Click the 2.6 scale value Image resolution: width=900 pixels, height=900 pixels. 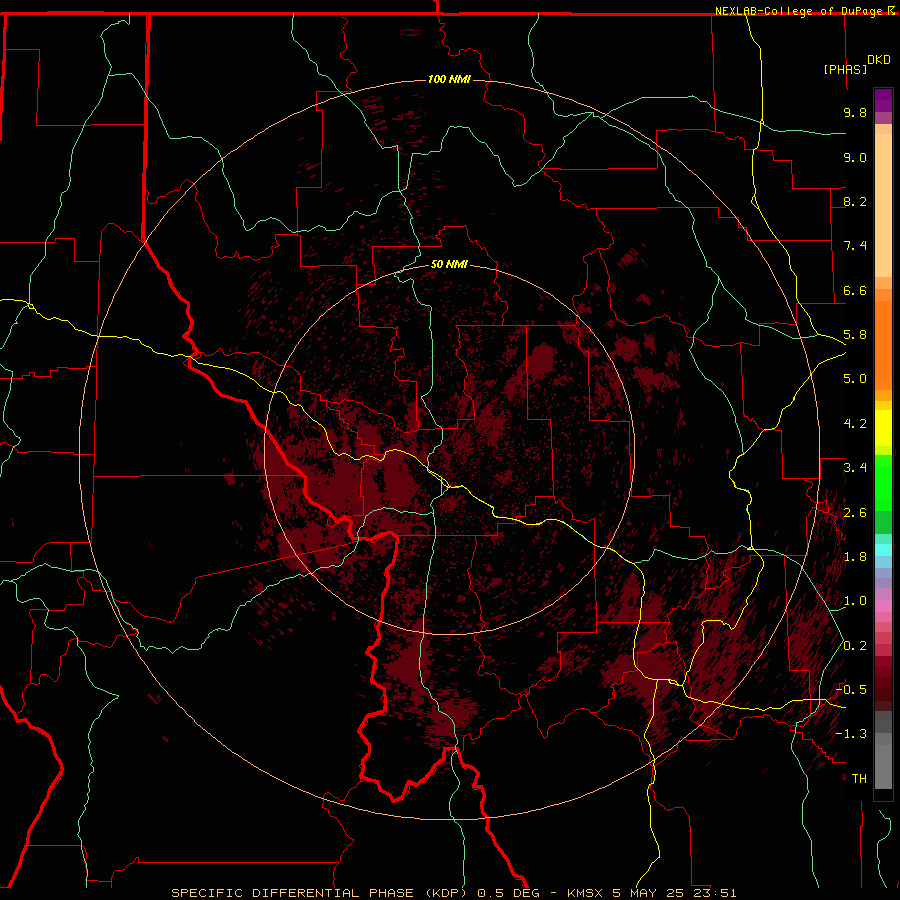click(x=855, y=513)
